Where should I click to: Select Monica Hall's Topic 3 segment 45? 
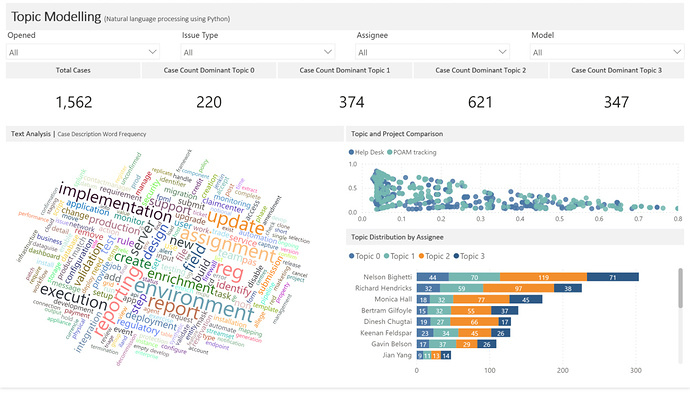coord(526,300)
